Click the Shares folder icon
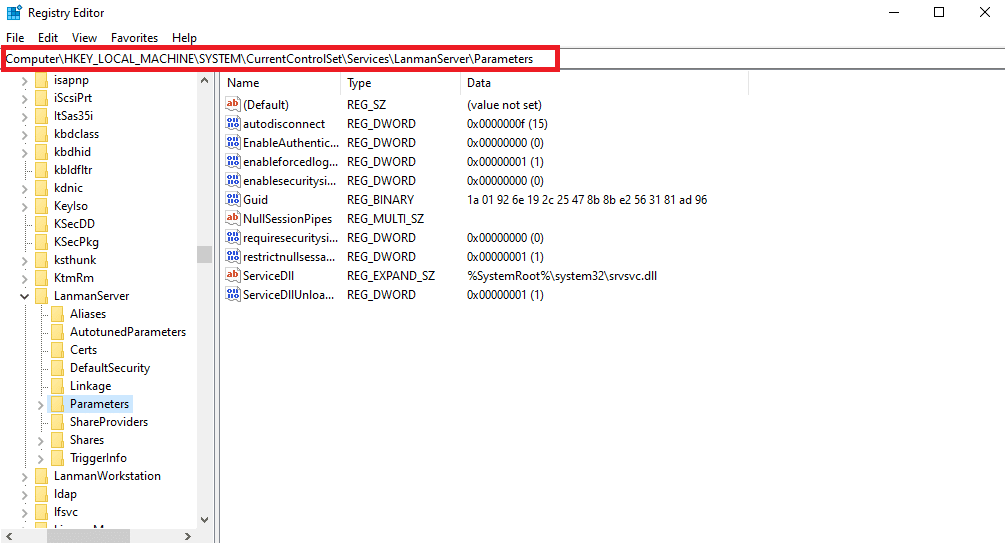 point(58,440)
